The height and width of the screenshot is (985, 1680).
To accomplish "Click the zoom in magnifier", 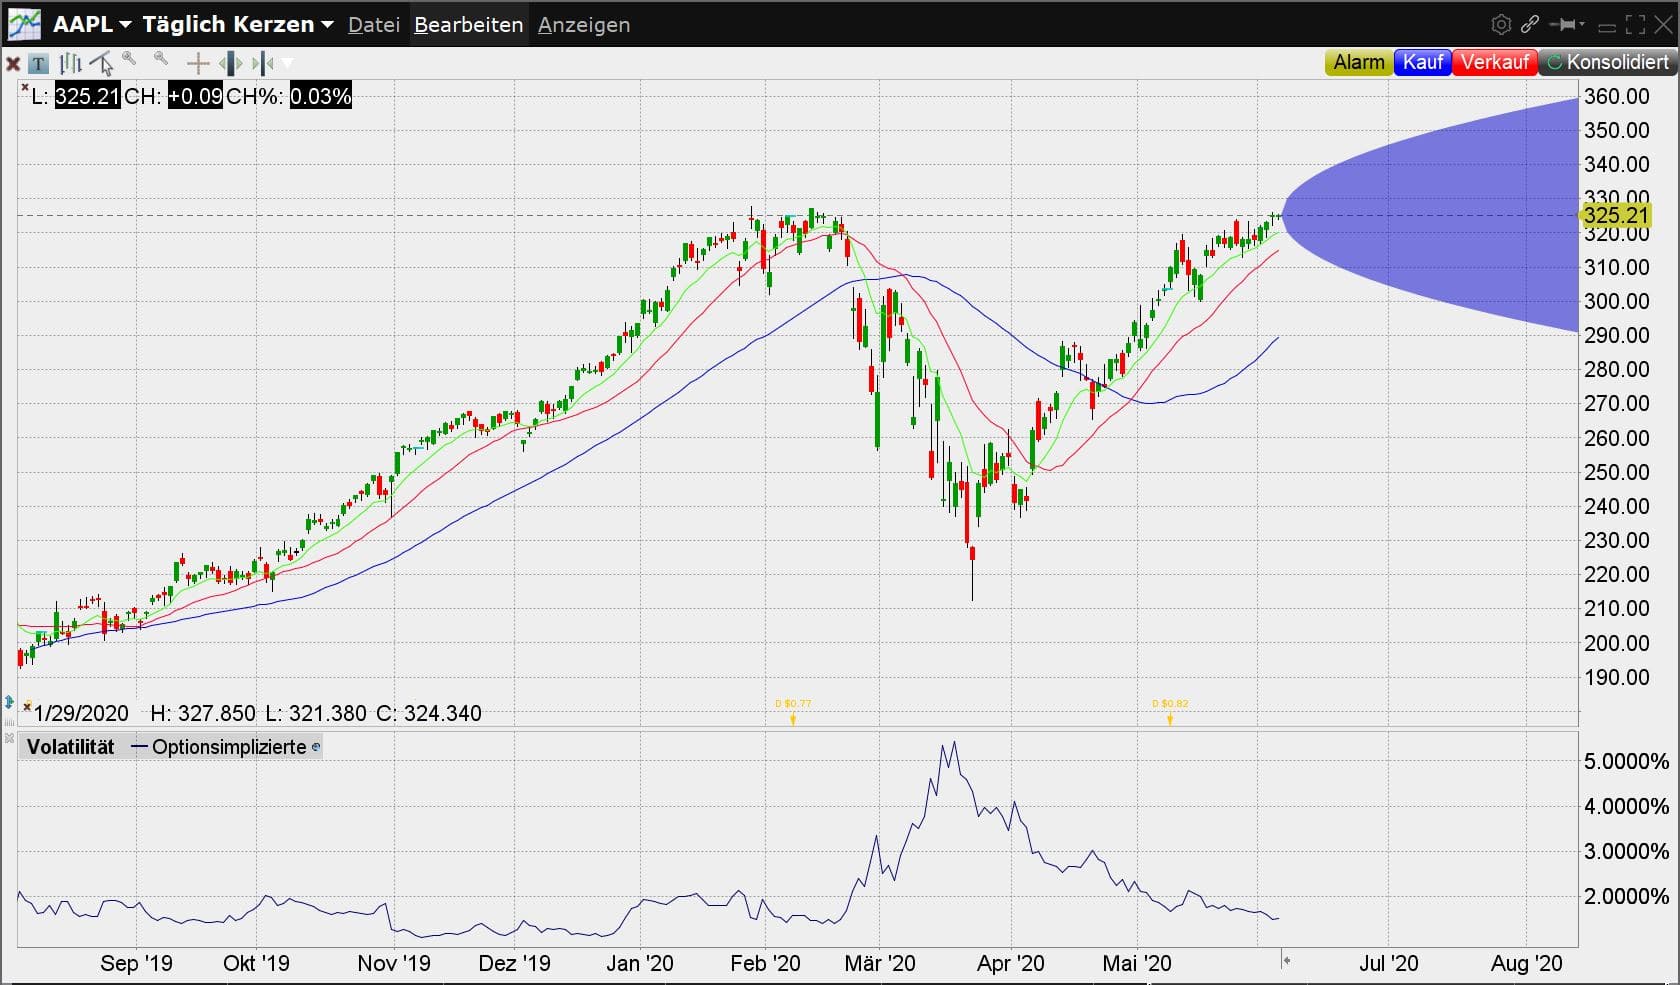I will (129, 60).
